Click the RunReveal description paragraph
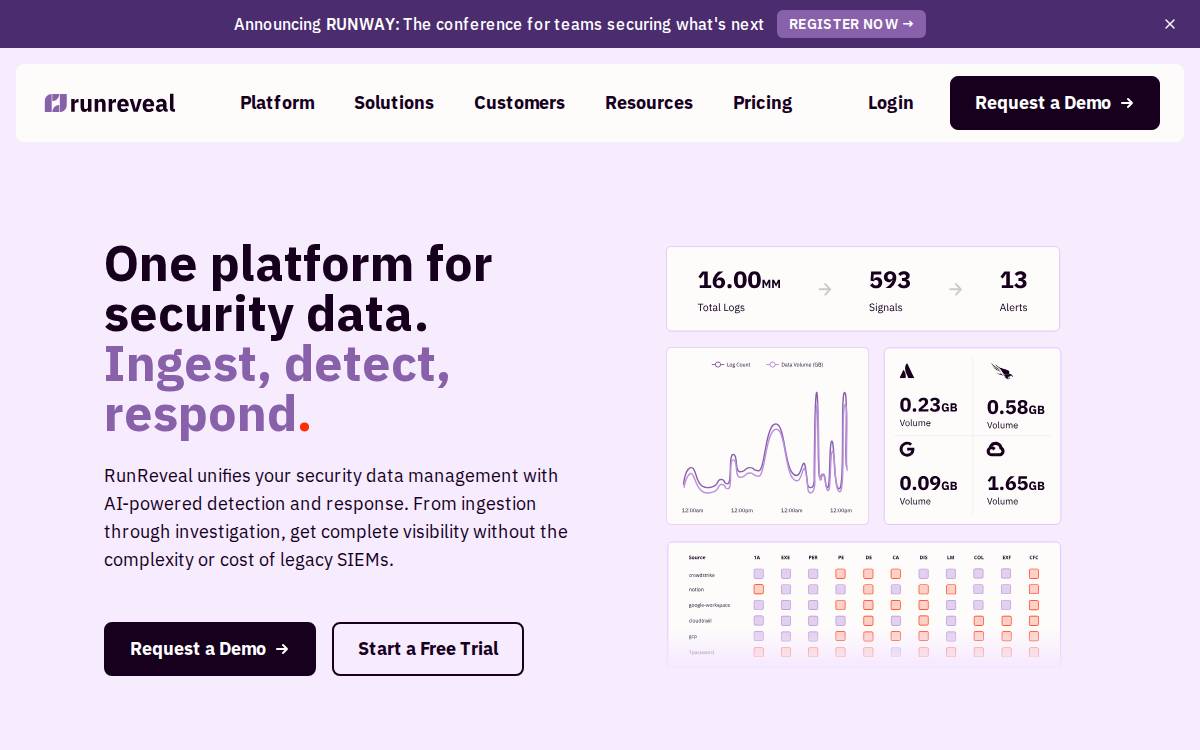 pos(336,518)
